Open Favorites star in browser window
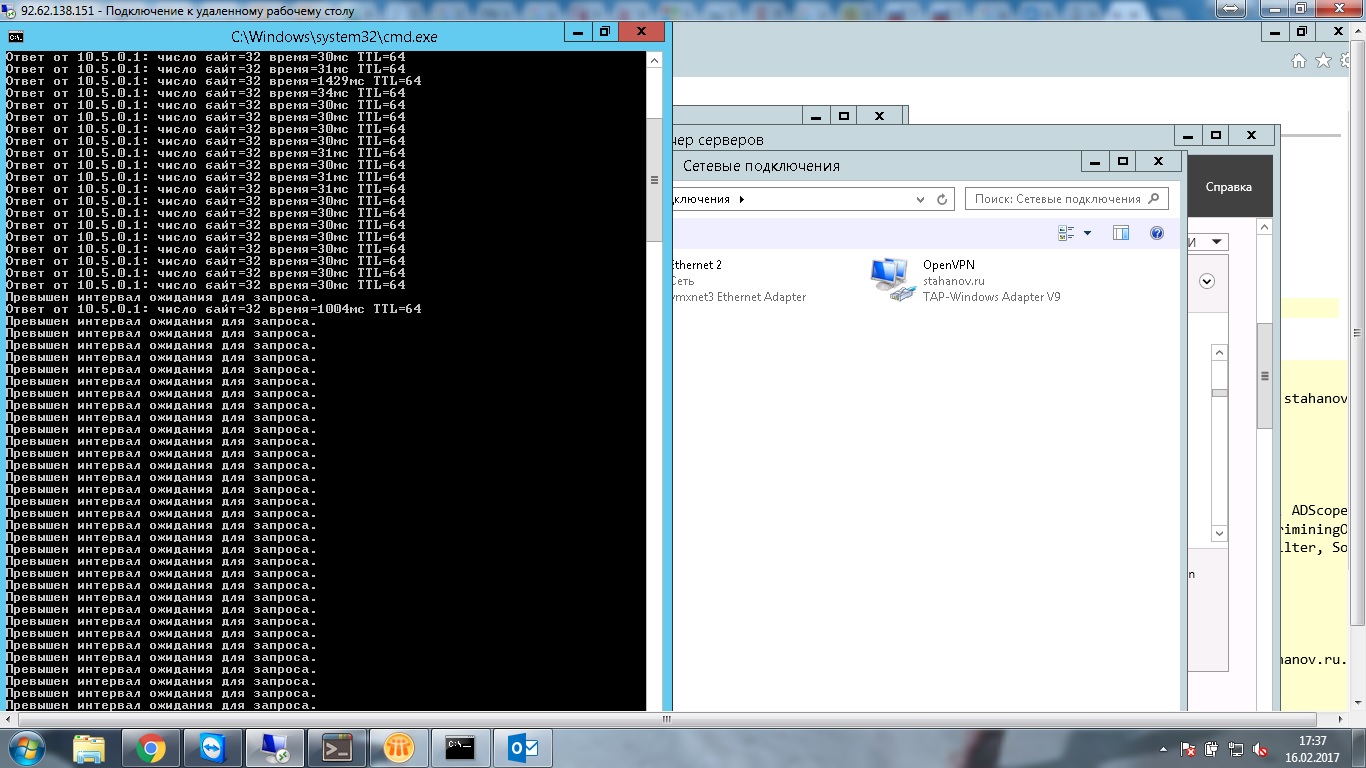Viewport: 1366px width, 768px height. tap(1323, 61)
